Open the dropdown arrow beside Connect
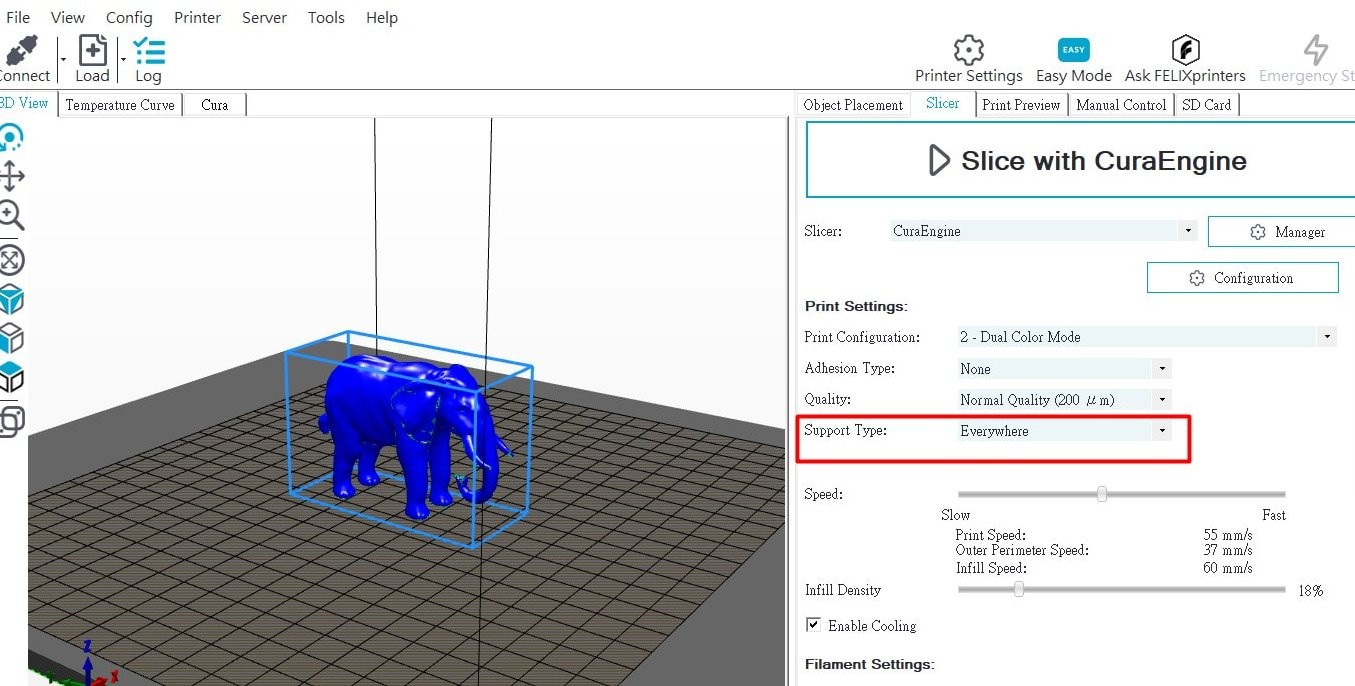The image size is (1355, 686). click(x=63, y=60)
